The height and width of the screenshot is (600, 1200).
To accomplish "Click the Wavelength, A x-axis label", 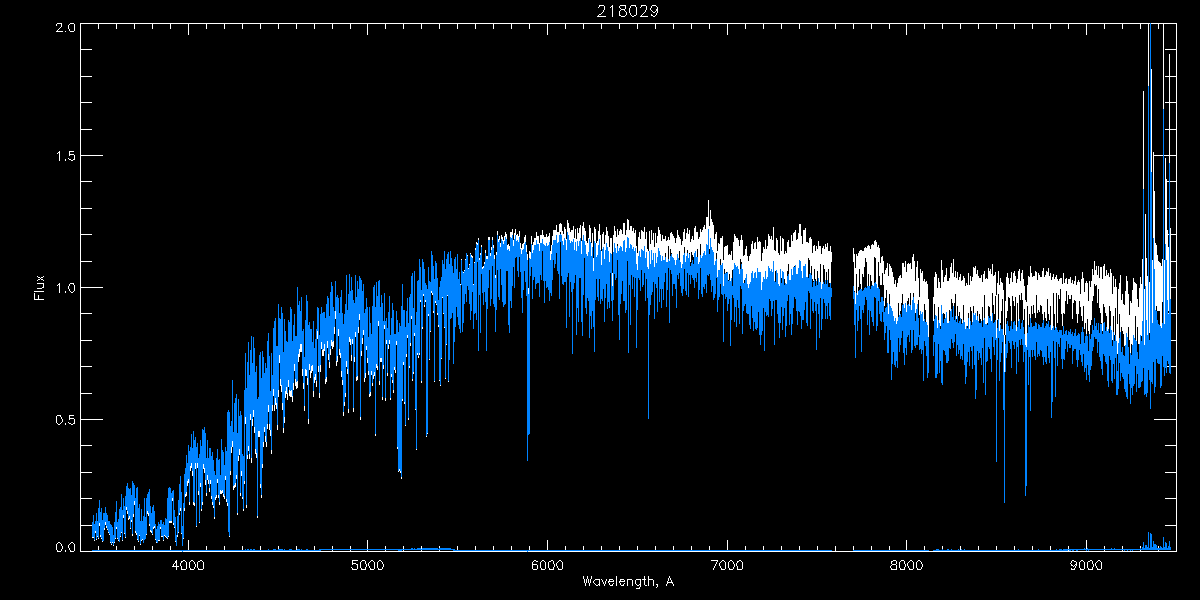I will click(x=627, y=582).
